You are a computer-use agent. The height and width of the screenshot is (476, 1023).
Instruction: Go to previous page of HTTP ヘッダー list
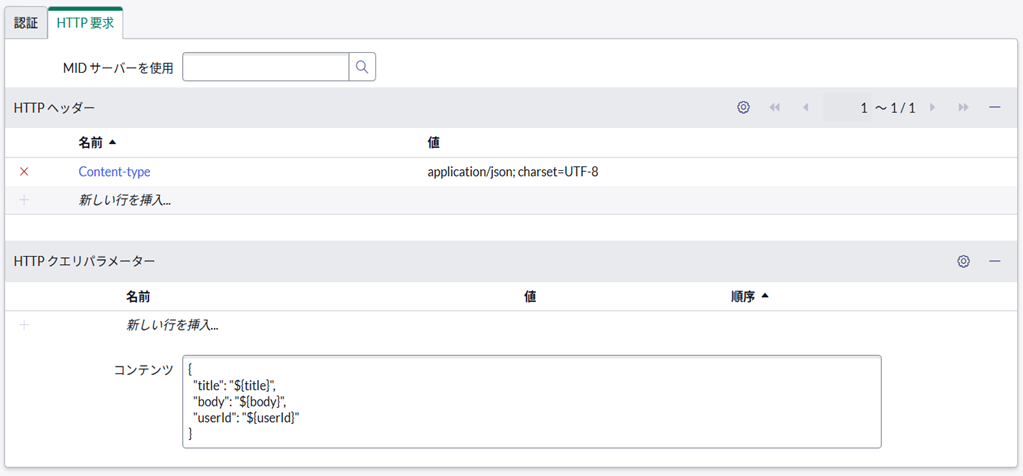pos(805,108)
